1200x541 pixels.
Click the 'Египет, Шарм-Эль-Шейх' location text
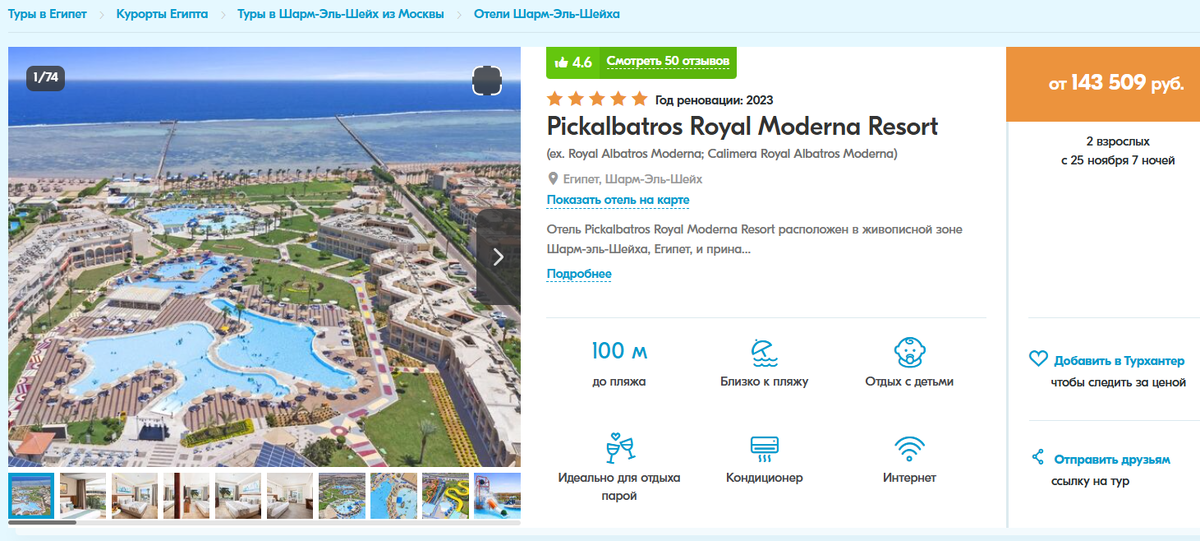pyautogui.click(x=633, y=179)
